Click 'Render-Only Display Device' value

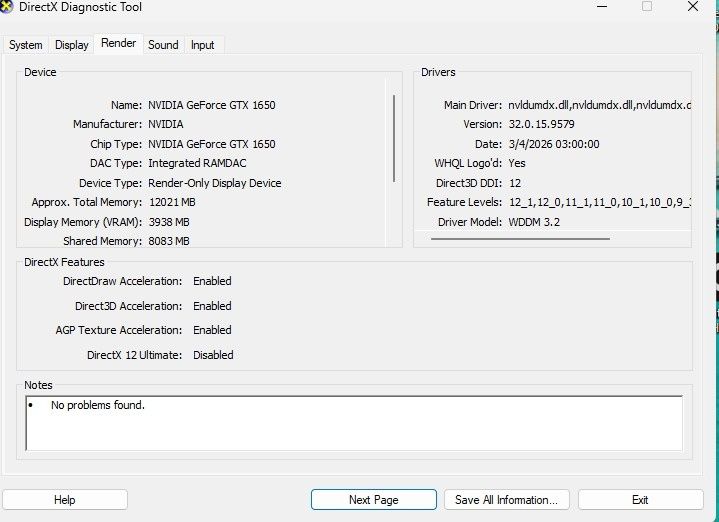[215, 183]
